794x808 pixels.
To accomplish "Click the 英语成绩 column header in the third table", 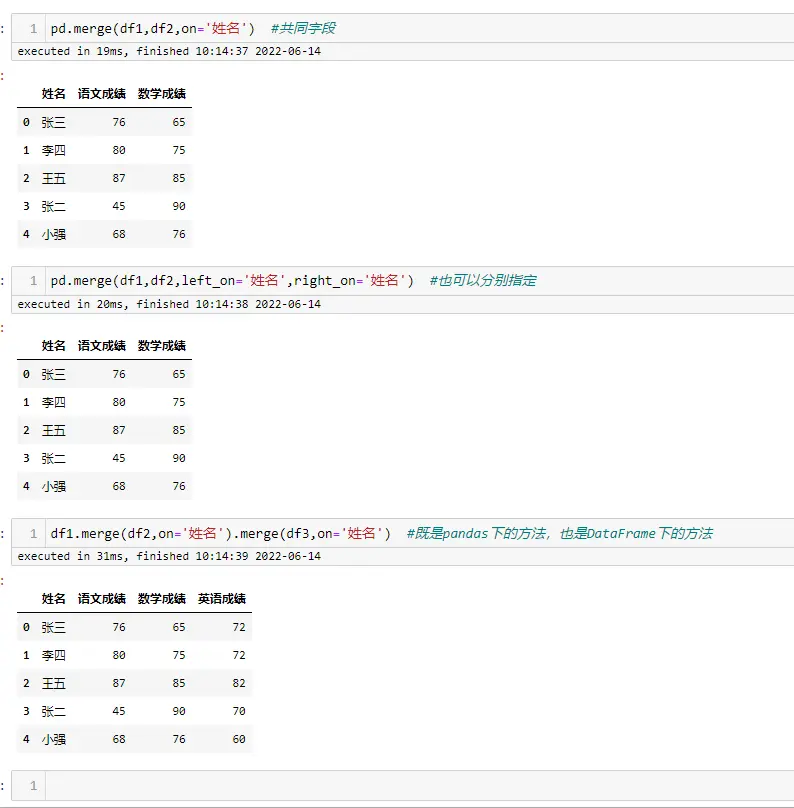I will [222, 599].
